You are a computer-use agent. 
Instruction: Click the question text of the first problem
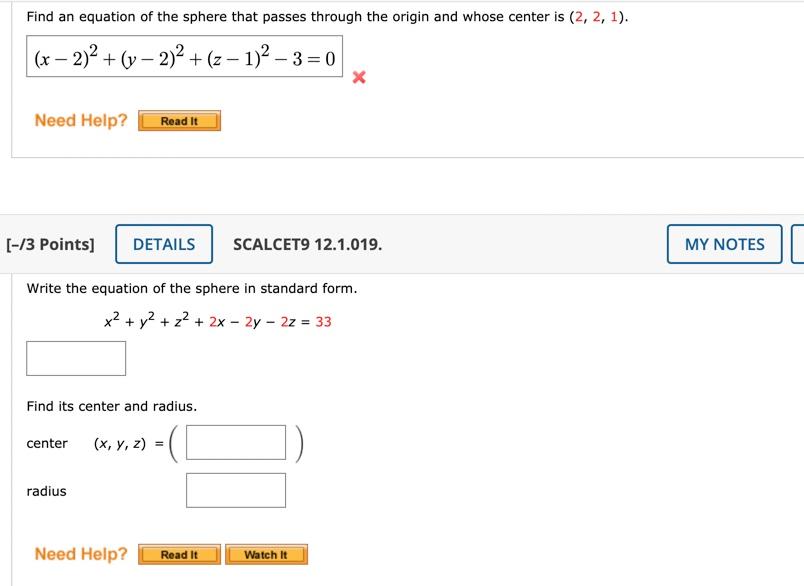[300, 16]
